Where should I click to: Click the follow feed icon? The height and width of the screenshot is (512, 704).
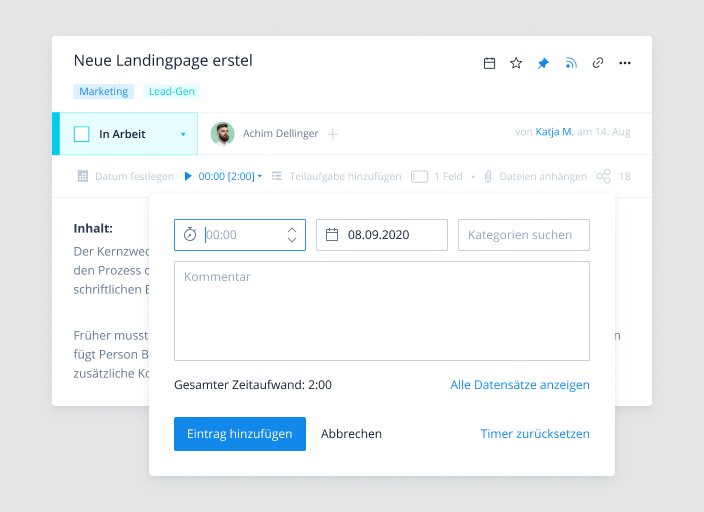pos(571,63)
